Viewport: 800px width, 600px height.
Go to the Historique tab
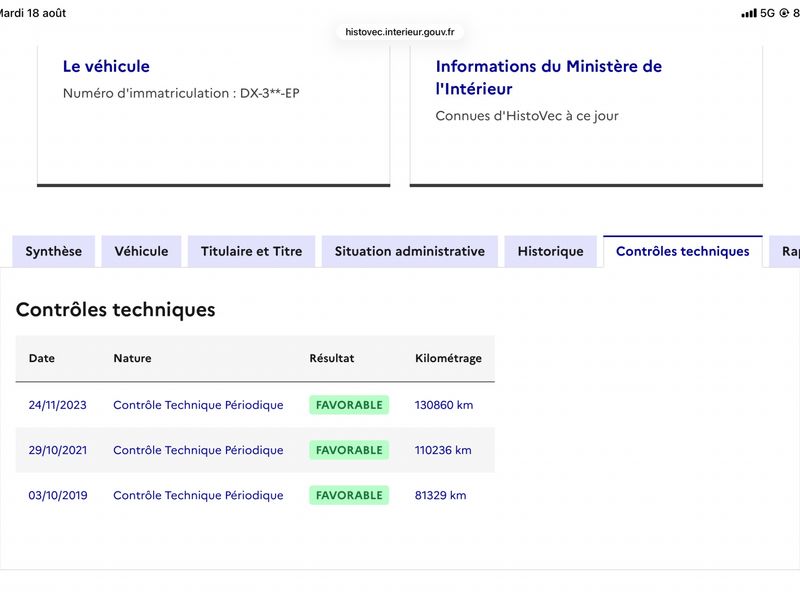click(551, 251)
